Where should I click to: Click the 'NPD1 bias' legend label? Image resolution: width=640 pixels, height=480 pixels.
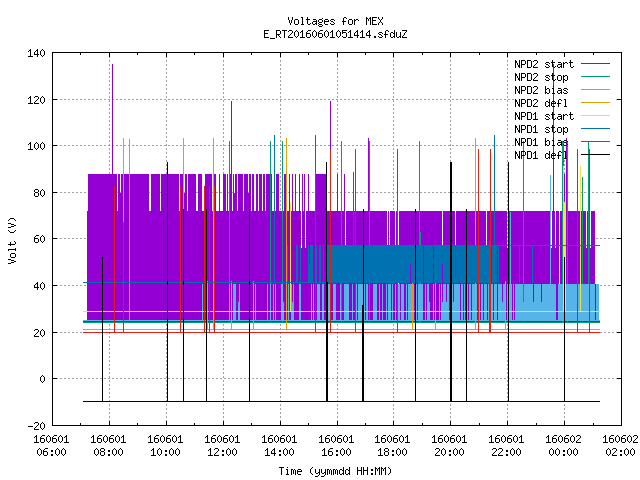click(541, 142)
